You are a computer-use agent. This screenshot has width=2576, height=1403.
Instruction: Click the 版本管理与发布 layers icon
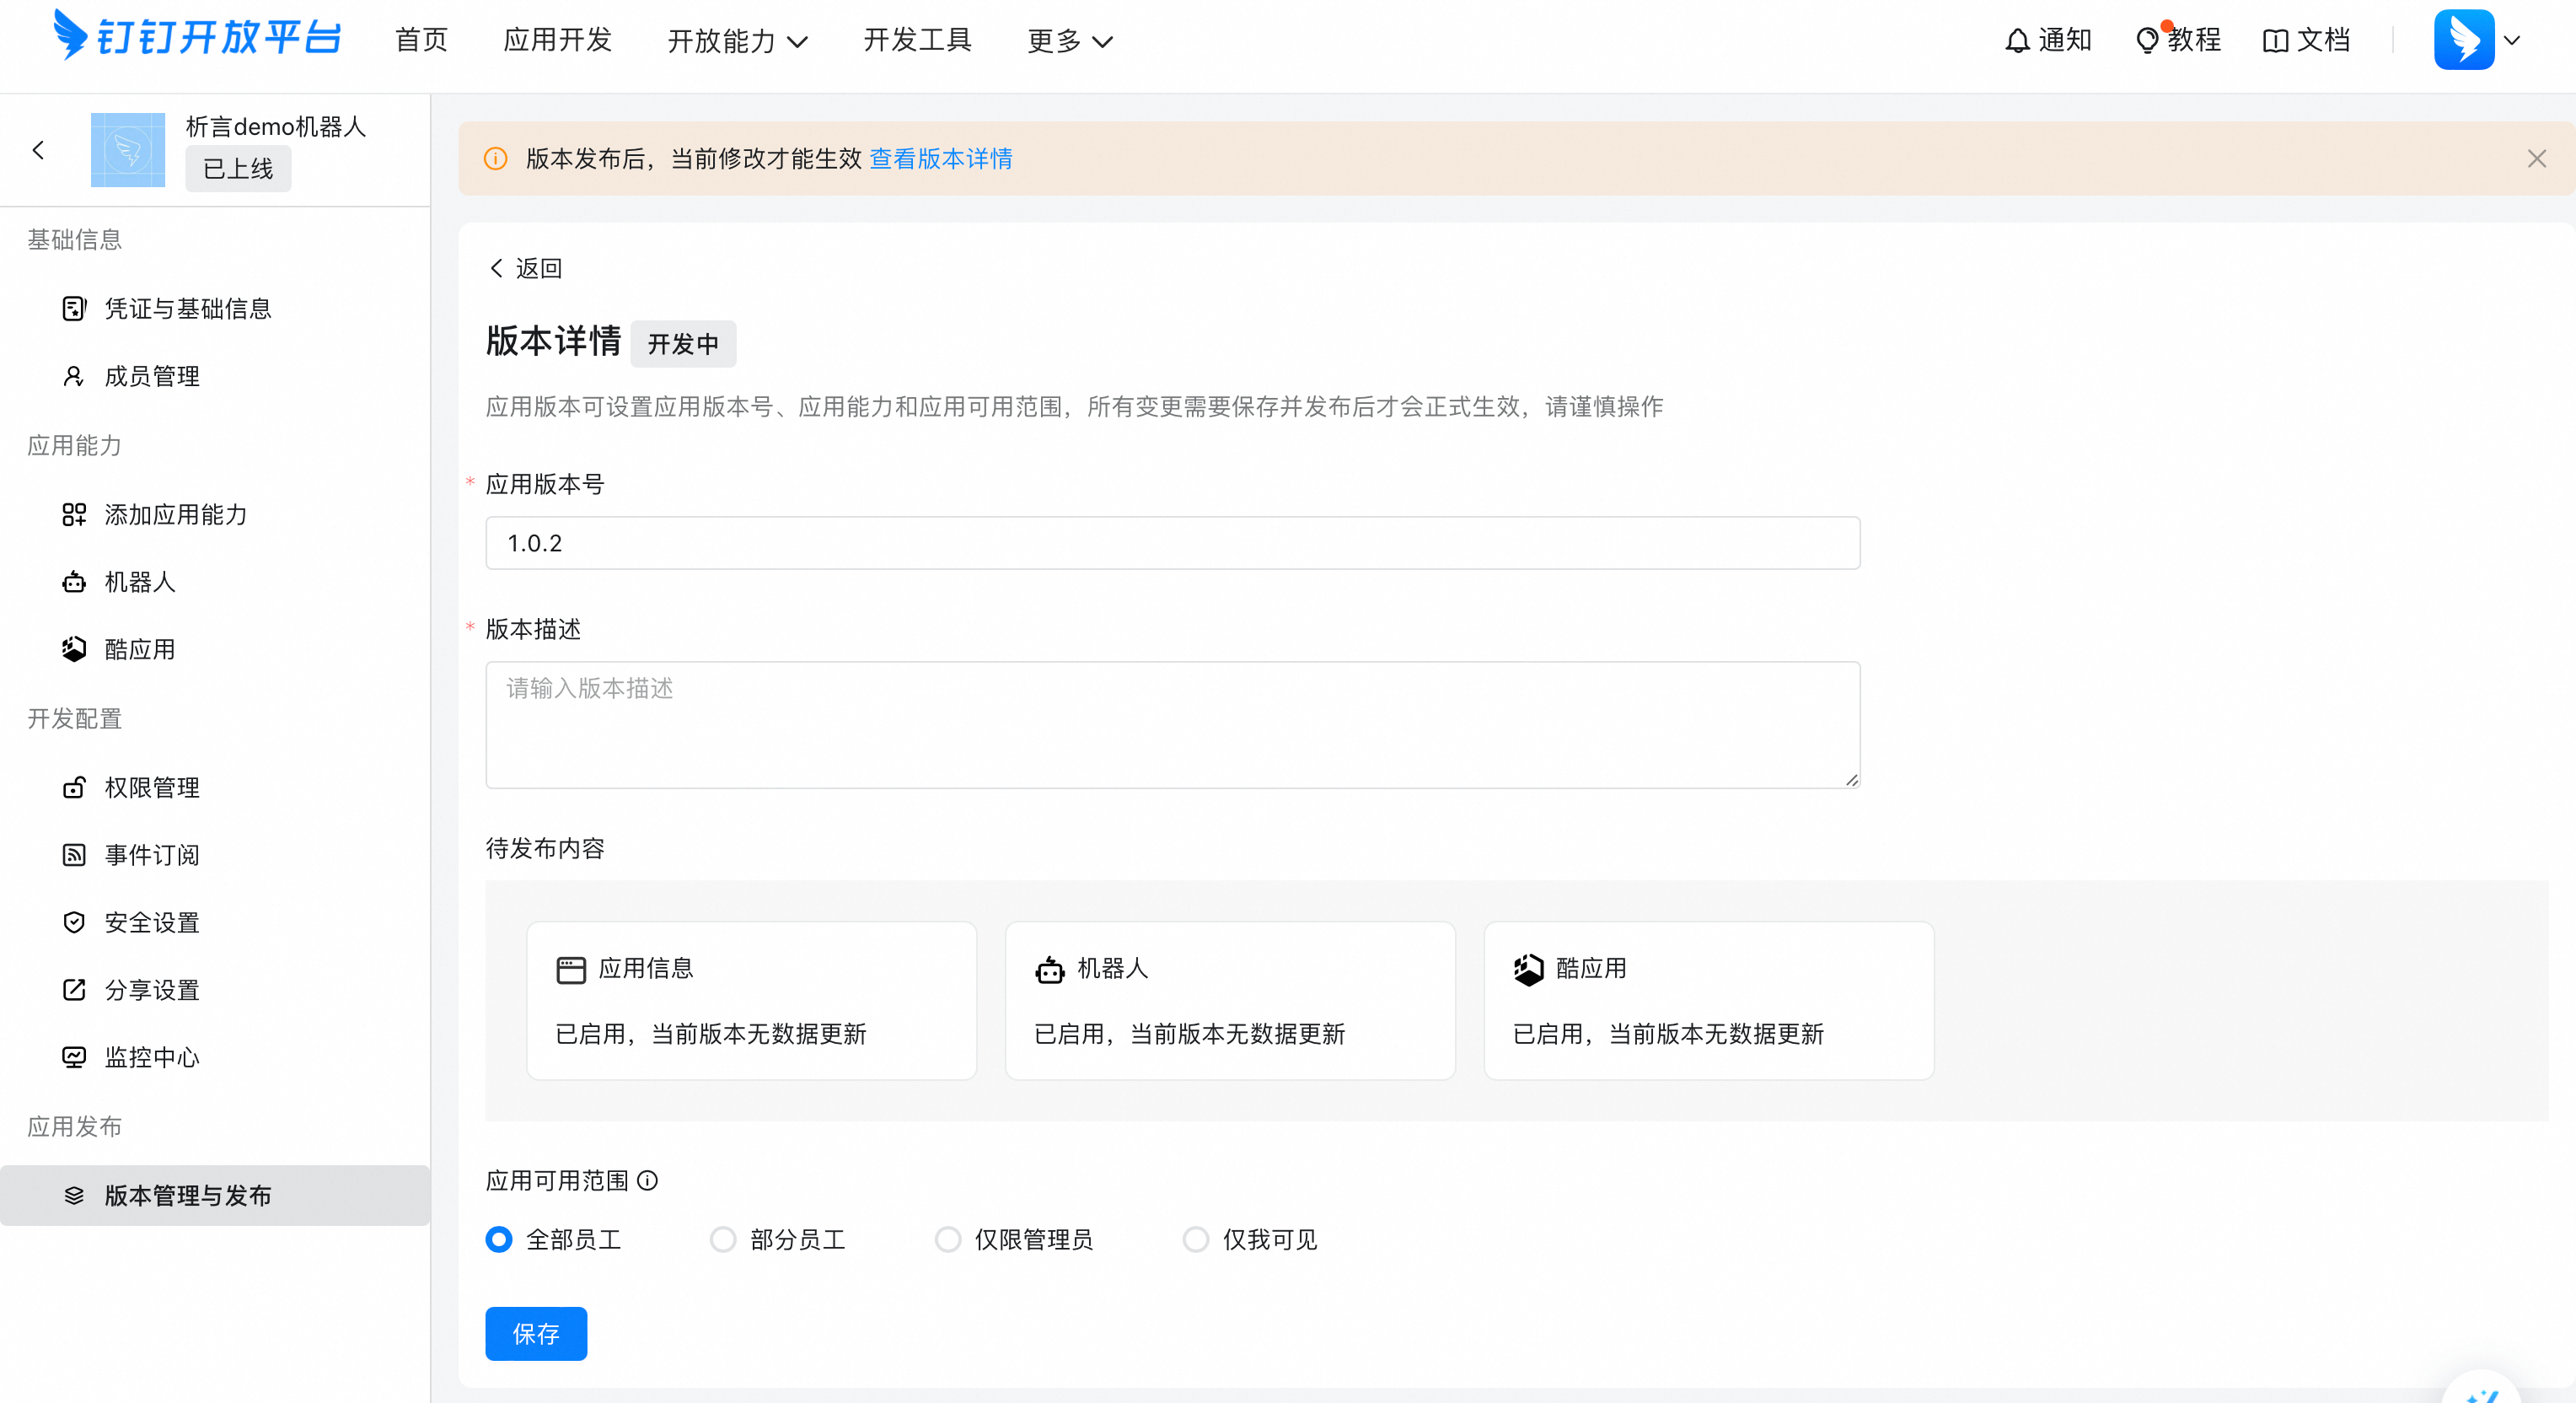(74, 1195)
